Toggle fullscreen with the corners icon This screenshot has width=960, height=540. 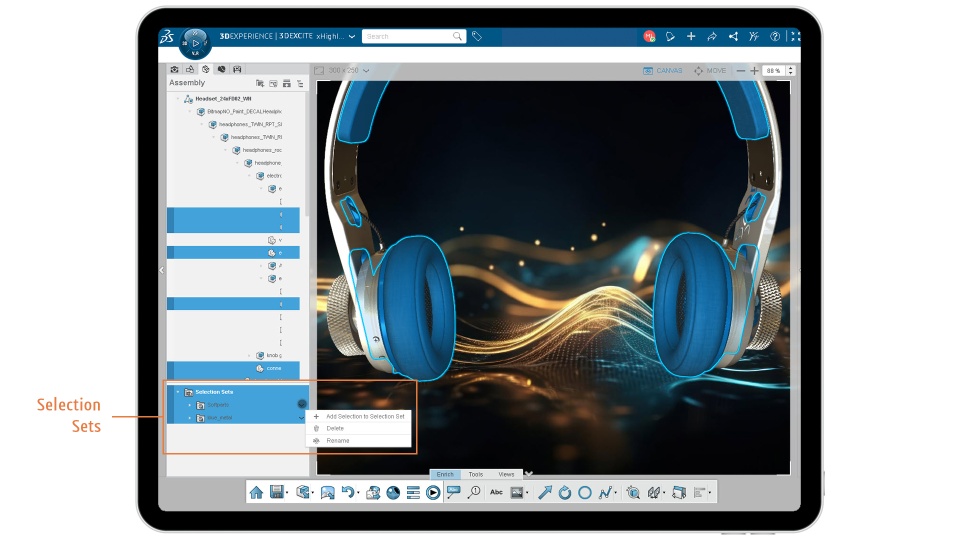click(795, 37)
